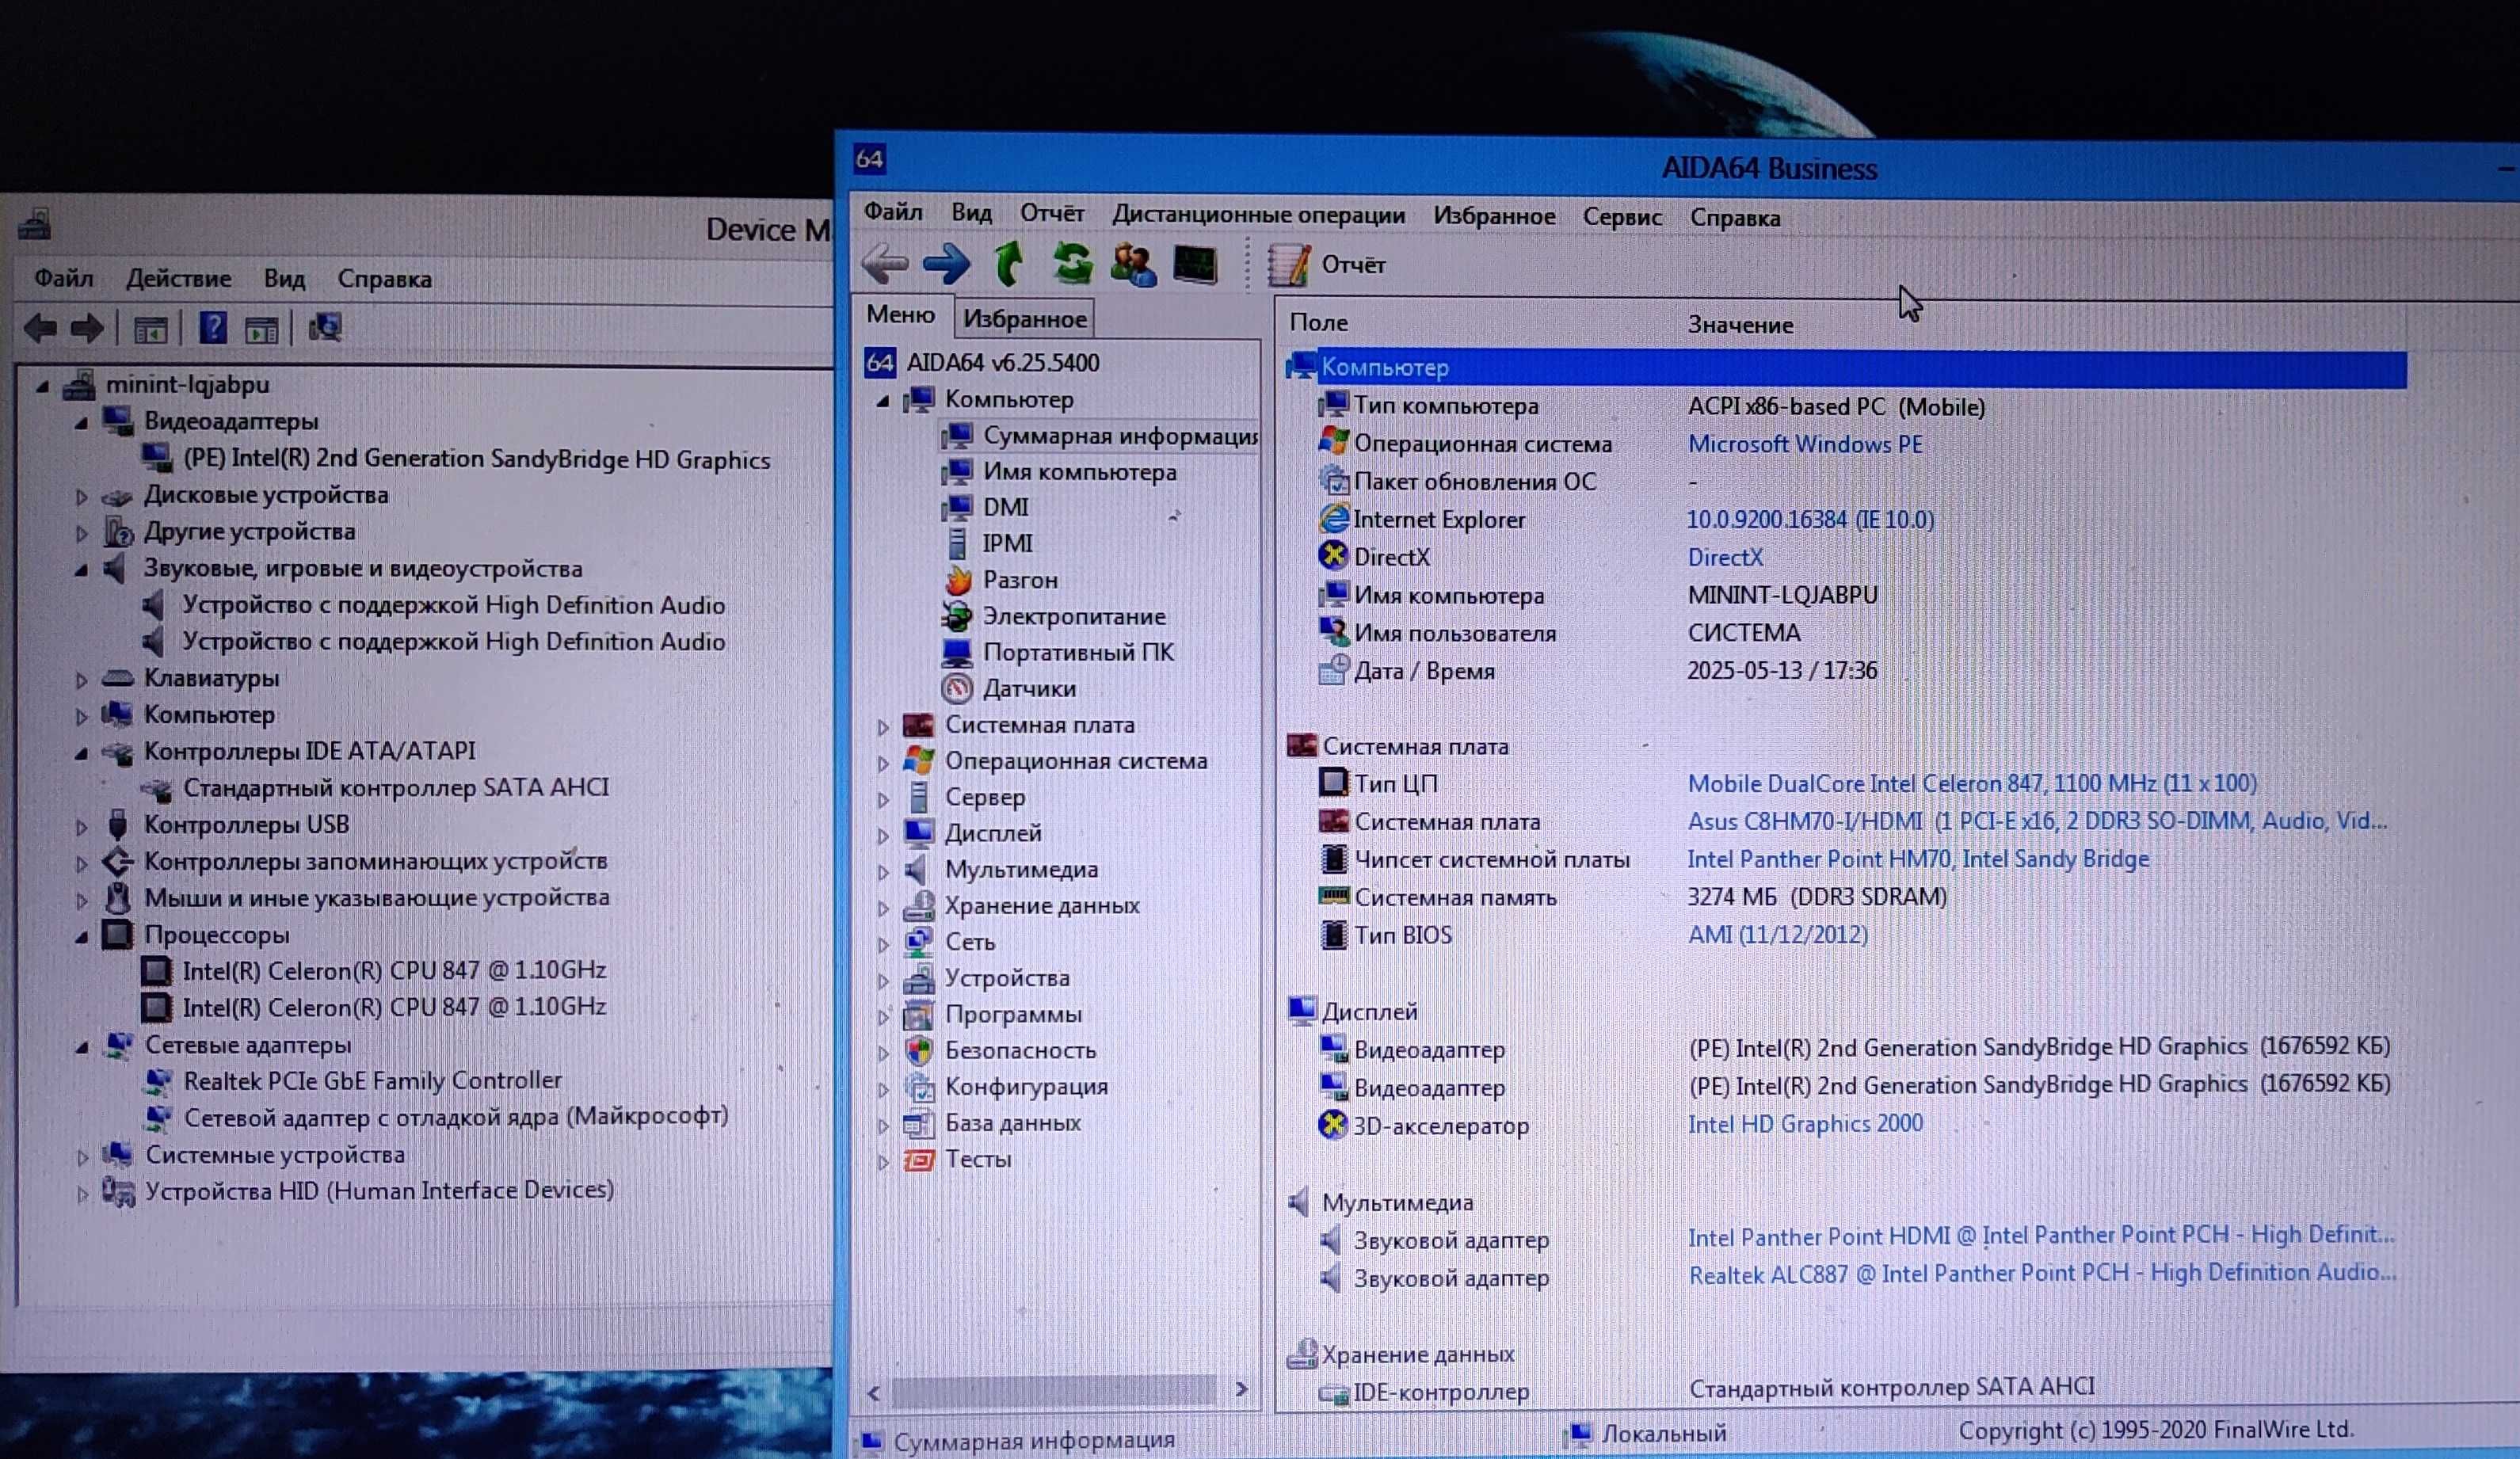This screenshot has height=1459, width=2520.
Task: Select Электропитание item in AIDA64 tree
Action: point(1074,616)
